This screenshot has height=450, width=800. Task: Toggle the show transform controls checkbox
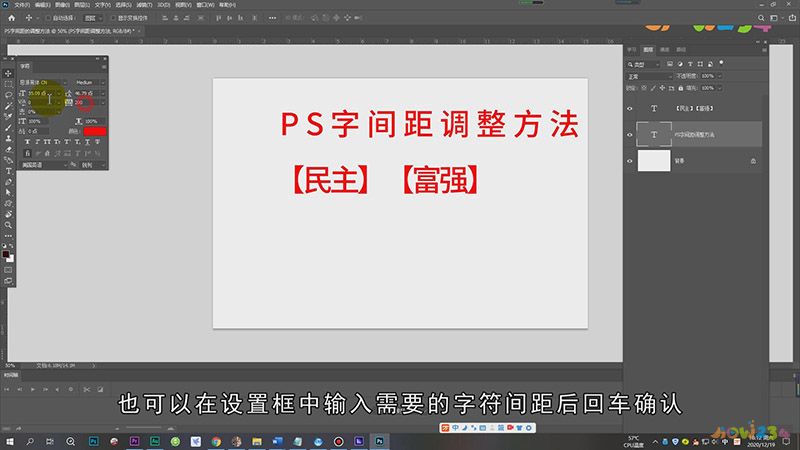pos(113,18)
